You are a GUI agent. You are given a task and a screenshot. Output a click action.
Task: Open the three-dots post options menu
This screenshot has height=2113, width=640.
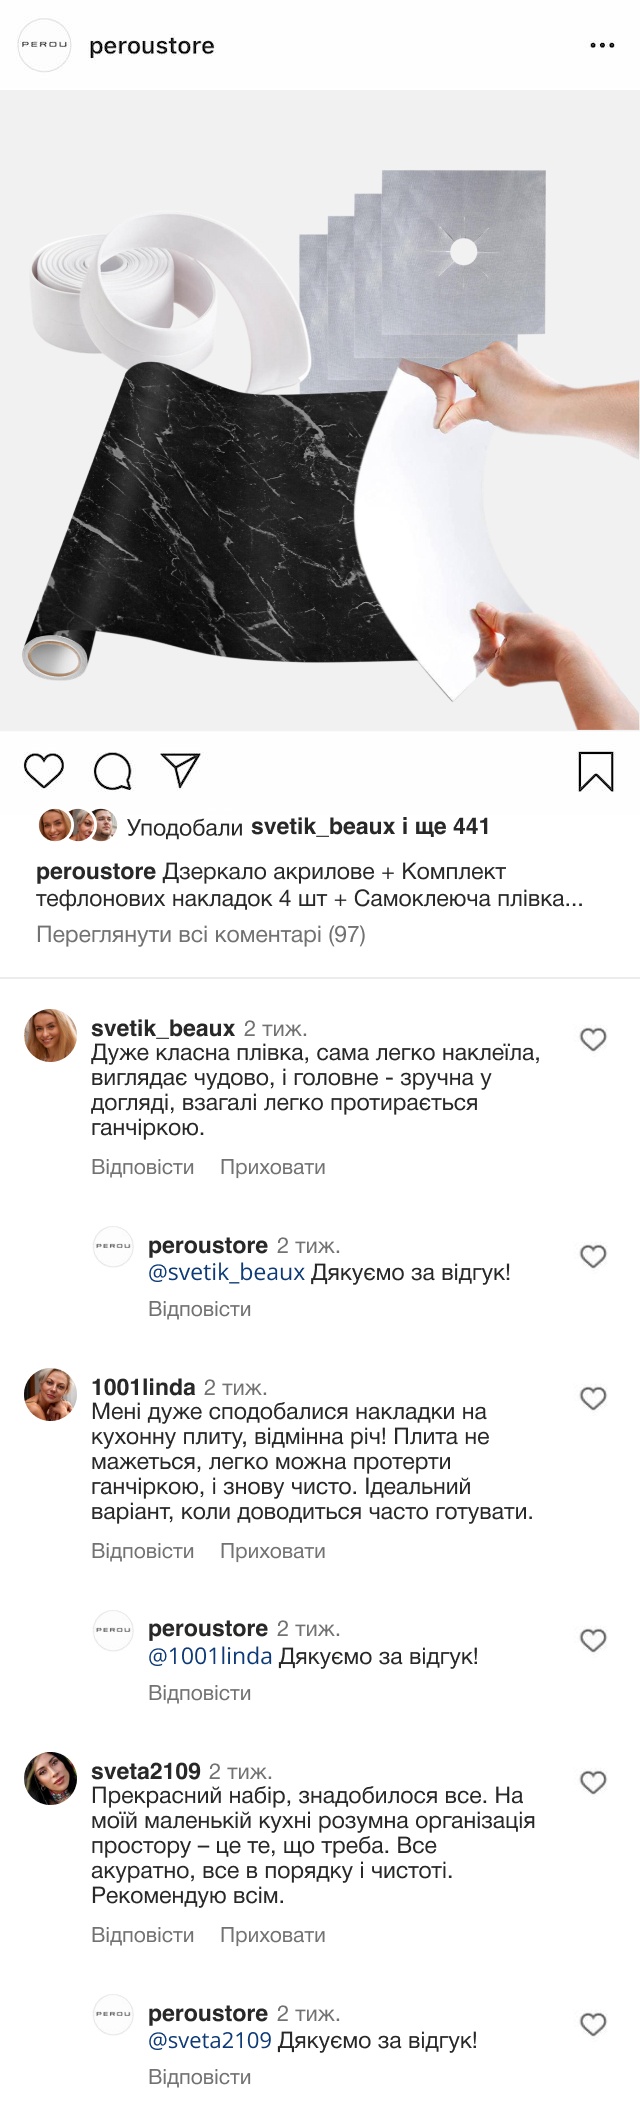(x=602, y=46)
